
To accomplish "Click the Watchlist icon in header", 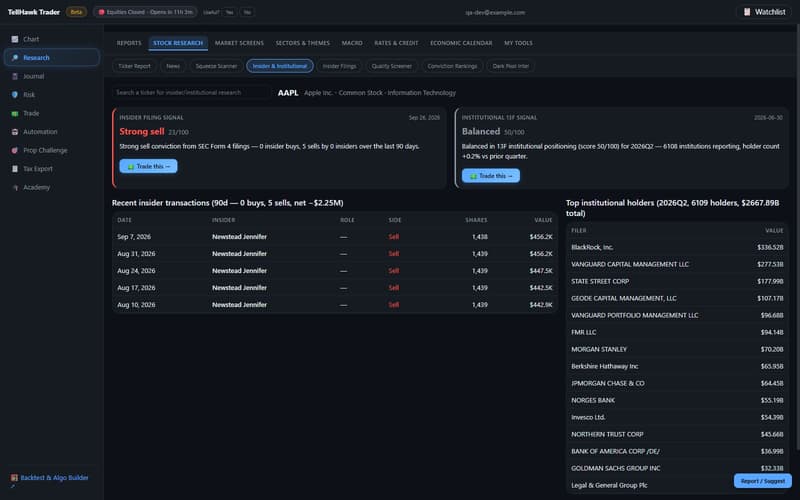I will pos(747,12).
